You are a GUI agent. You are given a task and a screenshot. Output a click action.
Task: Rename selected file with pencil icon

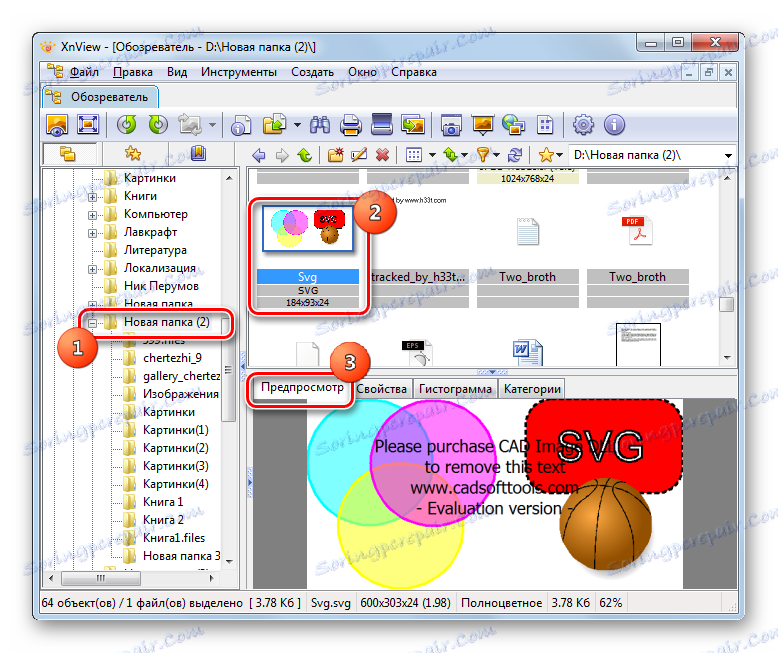[359, 155]
